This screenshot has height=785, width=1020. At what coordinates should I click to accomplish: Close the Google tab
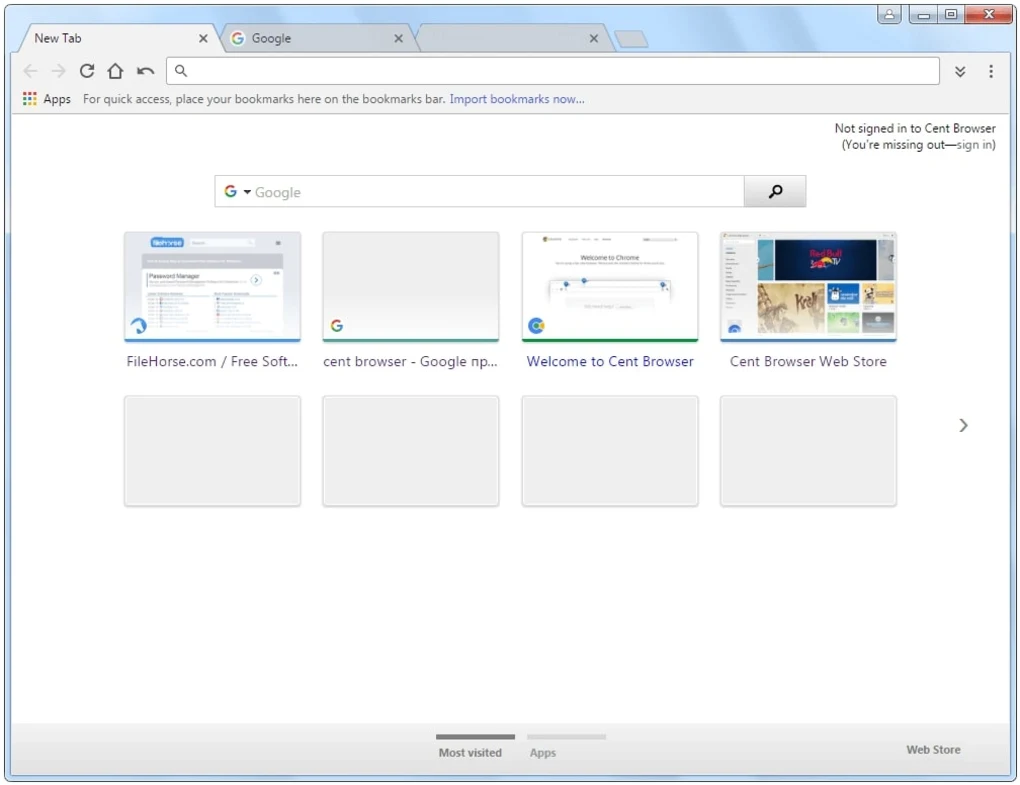click(398, 38)
